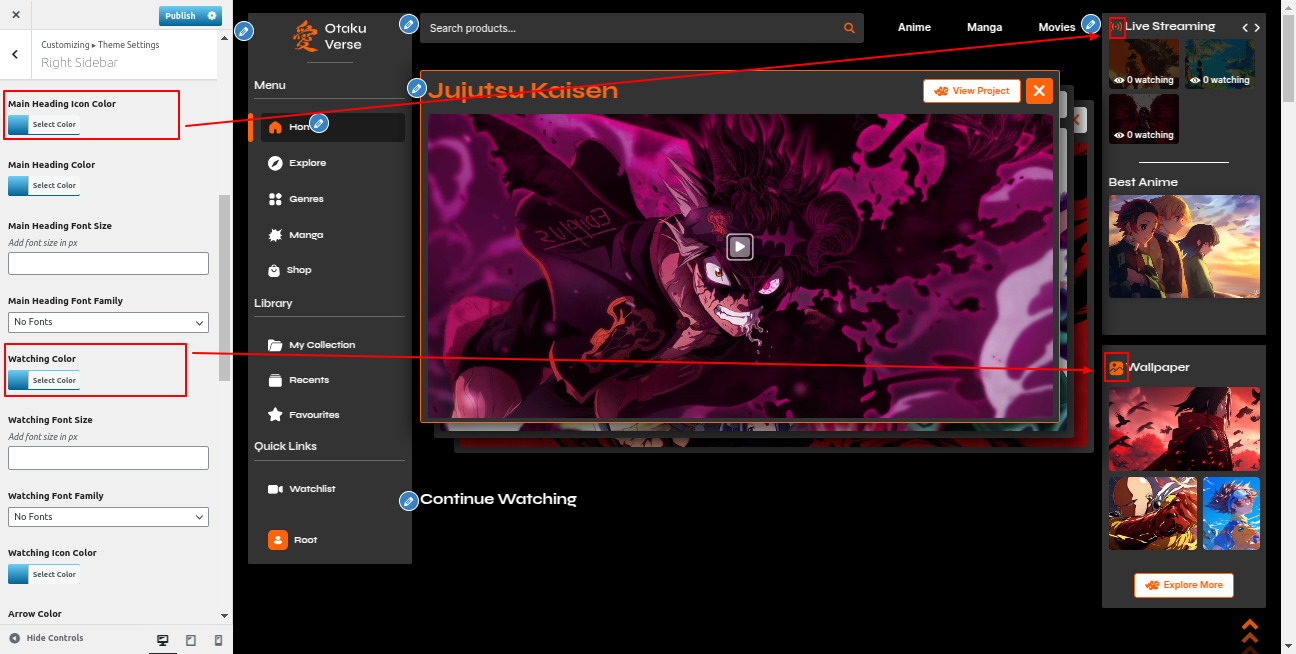The height and width of the screenshot is (654, 1296).
Task: Open Genres from the sidebar menu
Action: tap(306, 199)
